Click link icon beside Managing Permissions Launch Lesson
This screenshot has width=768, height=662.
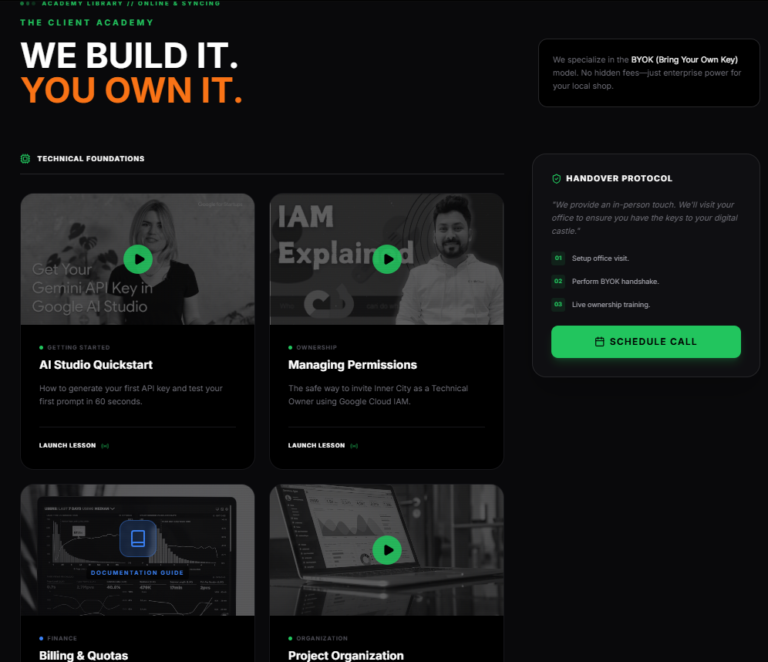(354, 446)
